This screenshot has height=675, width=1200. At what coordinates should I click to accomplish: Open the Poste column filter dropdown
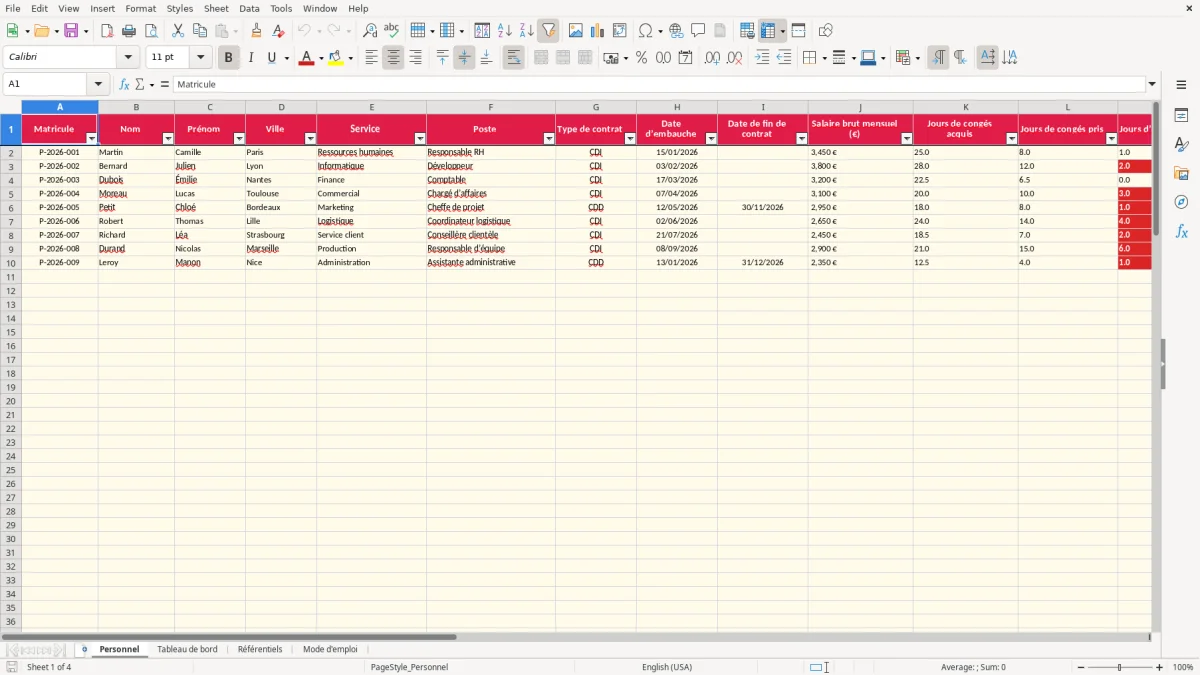tap(548, 139)
